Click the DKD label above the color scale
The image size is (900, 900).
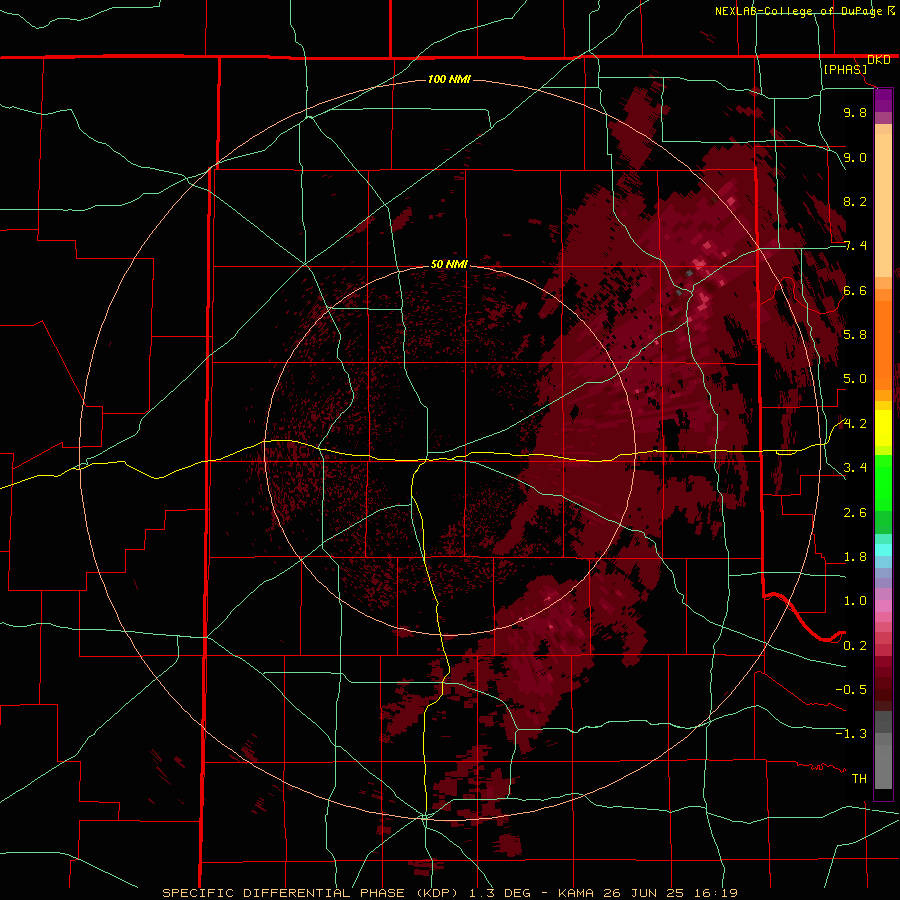coord(879,60)
